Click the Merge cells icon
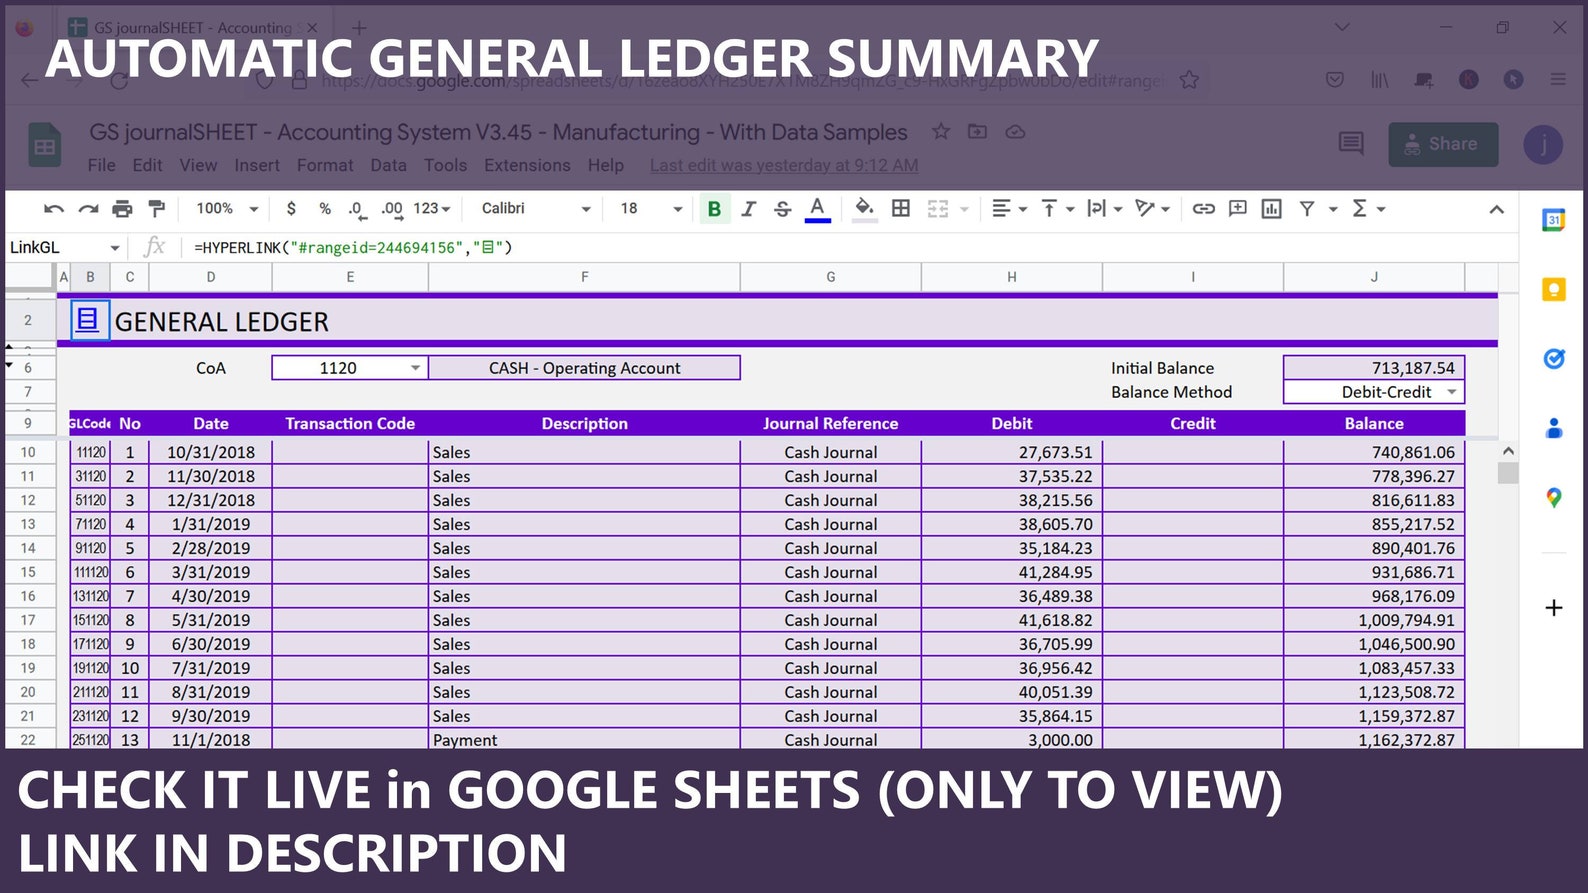The image size is (1588, 893). click(938, 208)
